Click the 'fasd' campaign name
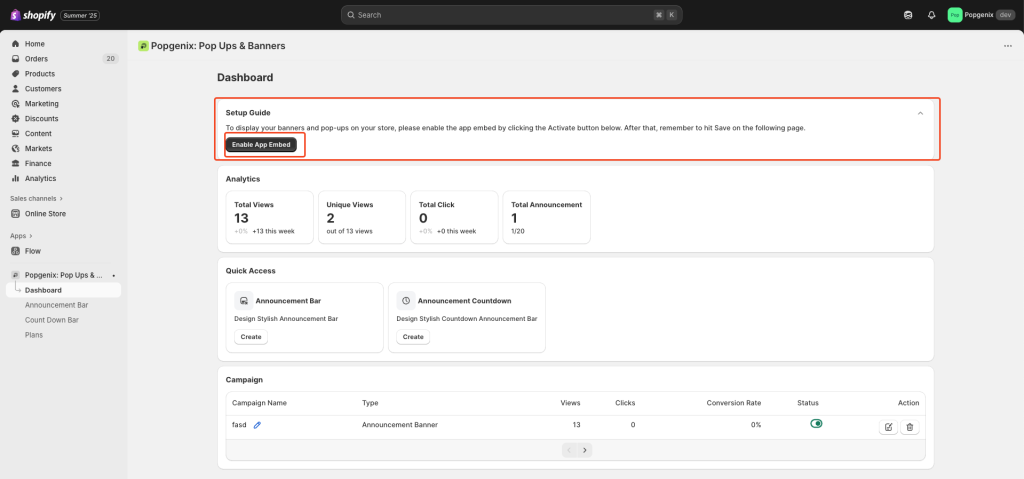 point(239,425)
